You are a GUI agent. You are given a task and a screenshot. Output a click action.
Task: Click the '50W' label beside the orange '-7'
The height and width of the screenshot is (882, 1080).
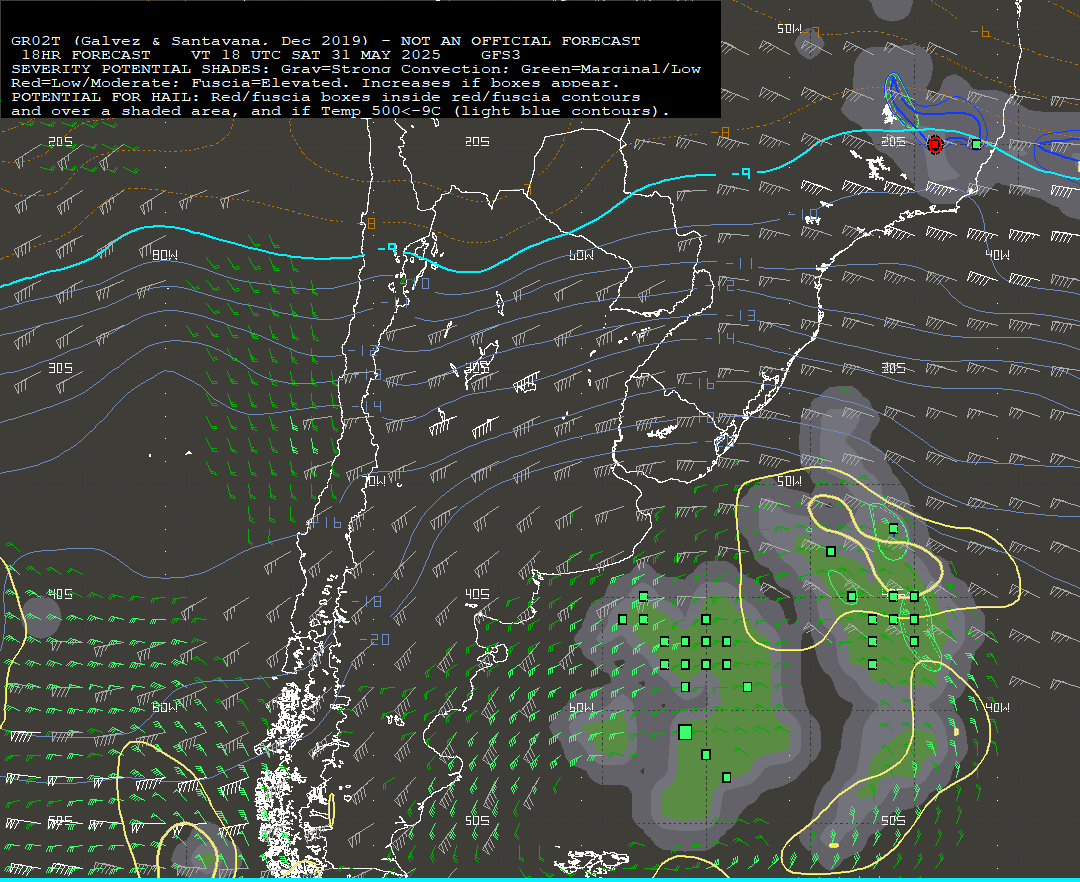pyautogui.click(x=789, y=29)
